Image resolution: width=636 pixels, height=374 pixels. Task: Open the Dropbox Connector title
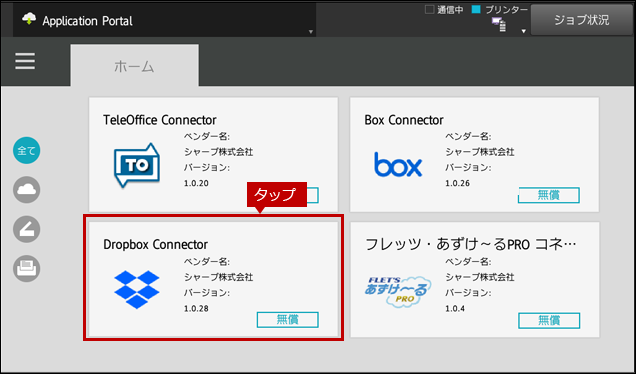point(156,245)
